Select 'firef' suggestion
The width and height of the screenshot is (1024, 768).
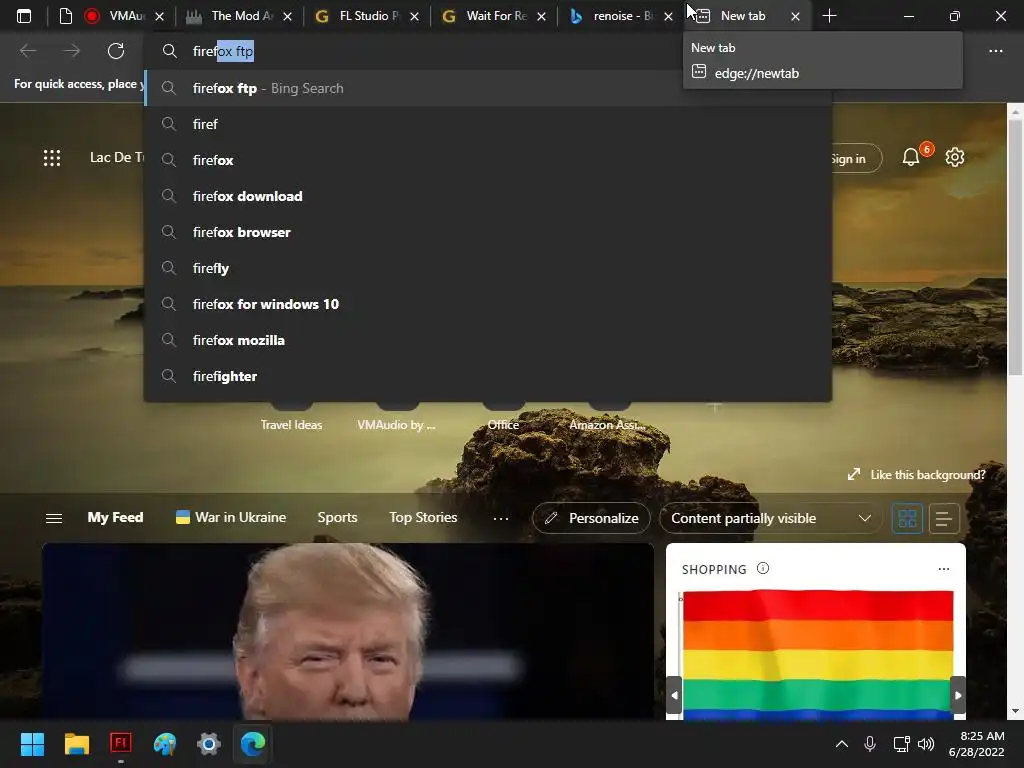pos(488,124)
